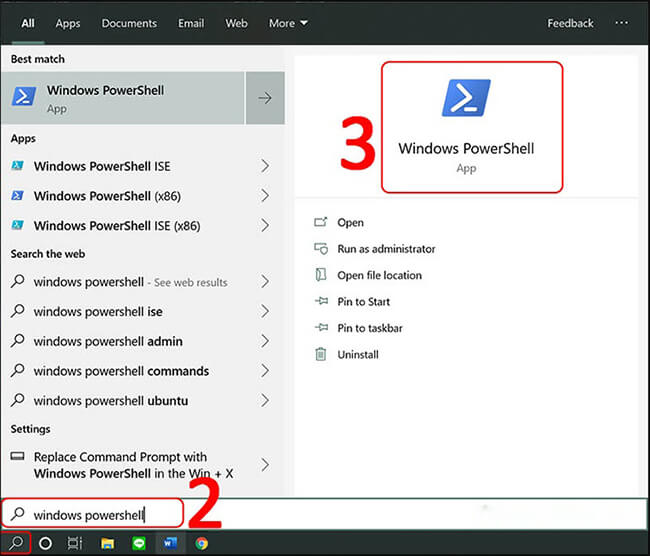The height and width of the screenshot is (556, 650).
Task: Select Windows PowerShell best match result
Action: 123,98
